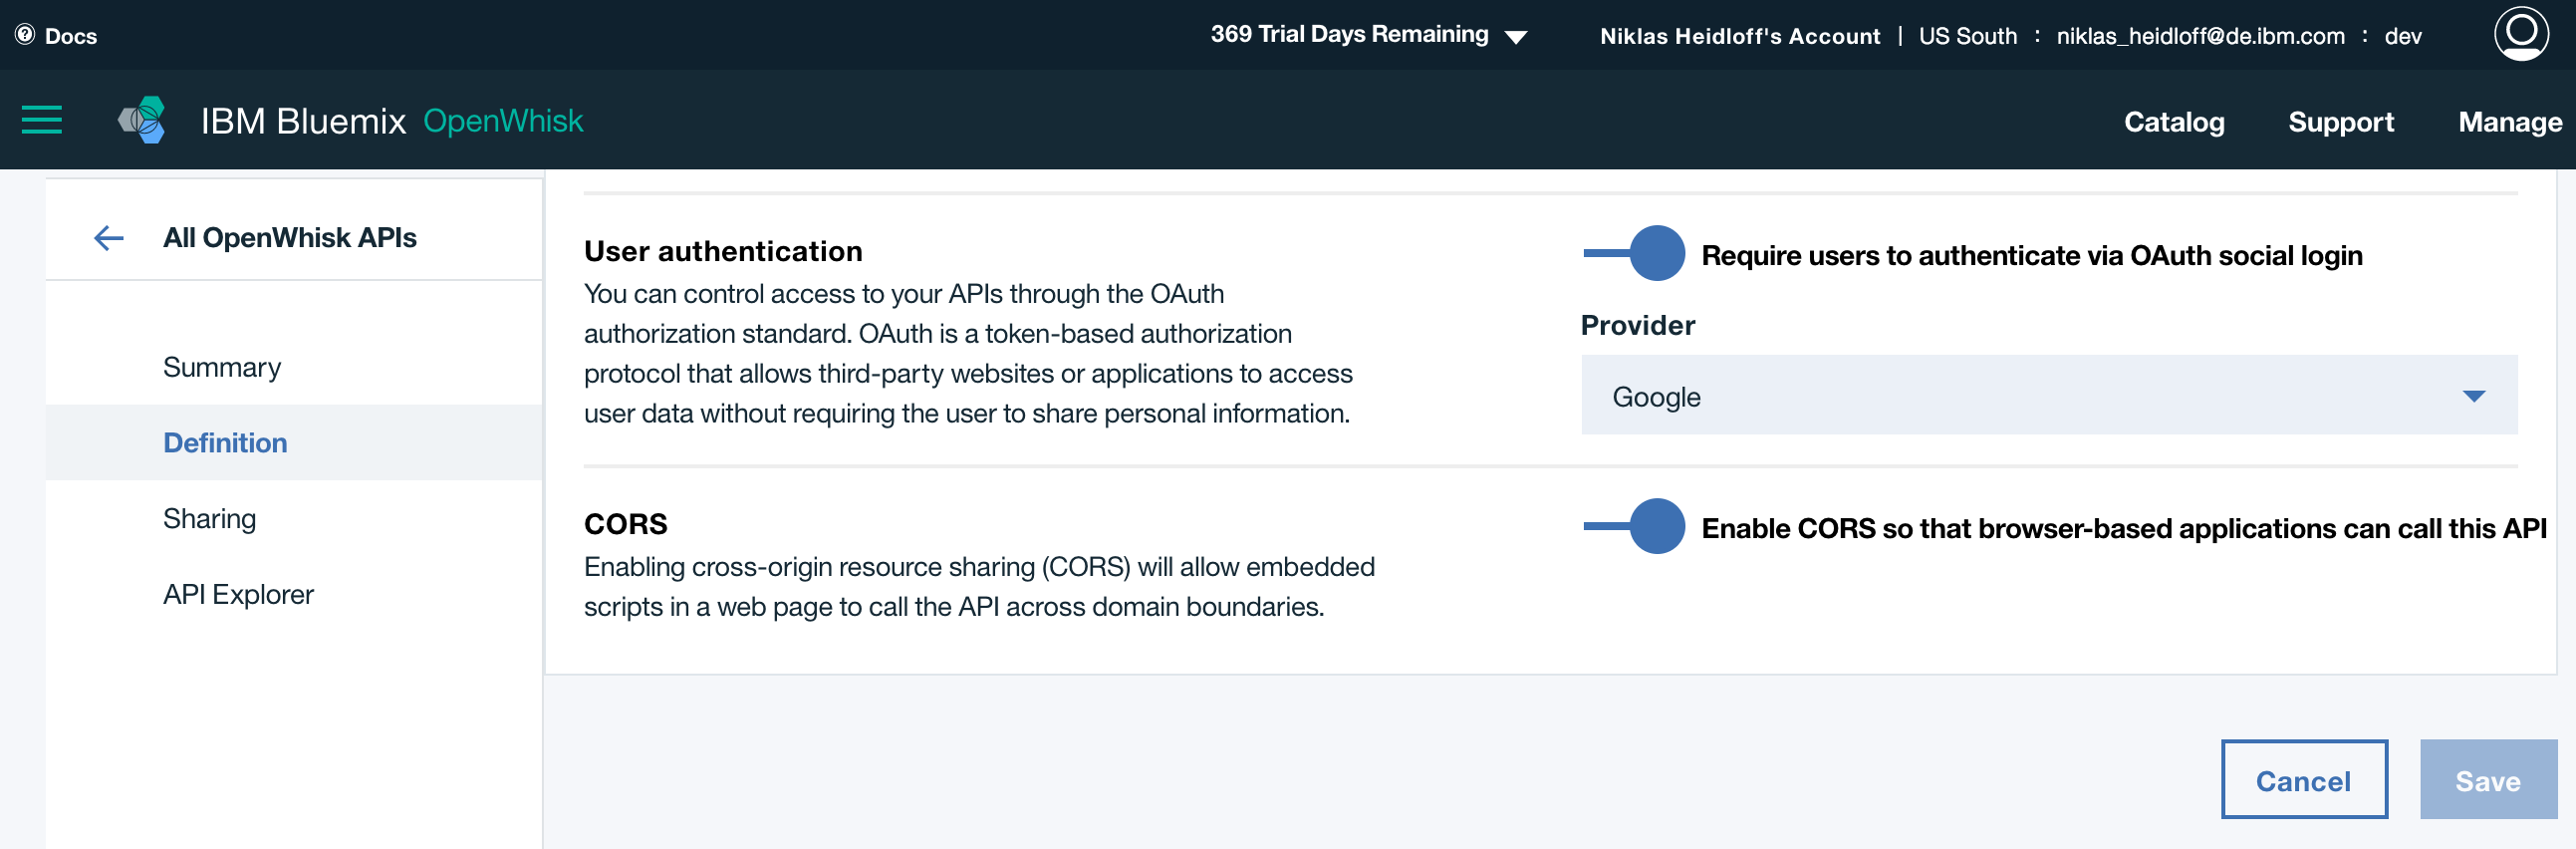Open the Support link in header
The width and height of the screenshot is (2576, 849).
coord(2341,121)
